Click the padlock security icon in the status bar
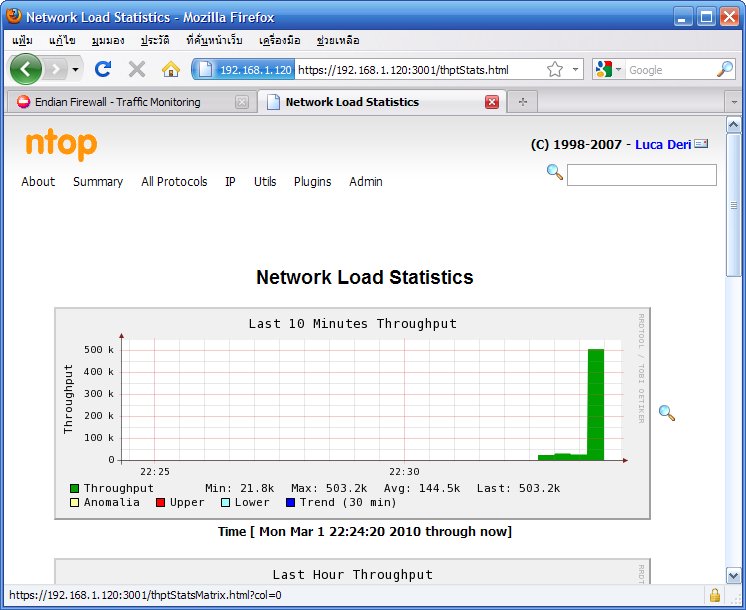 click(715, 595)
